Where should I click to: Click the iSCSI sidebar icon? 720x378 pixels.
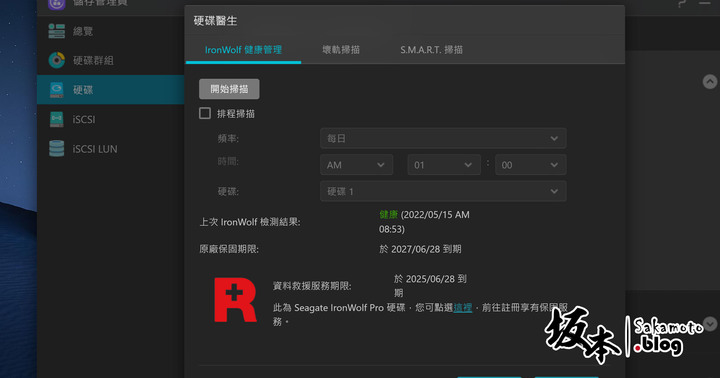point(56,119)
